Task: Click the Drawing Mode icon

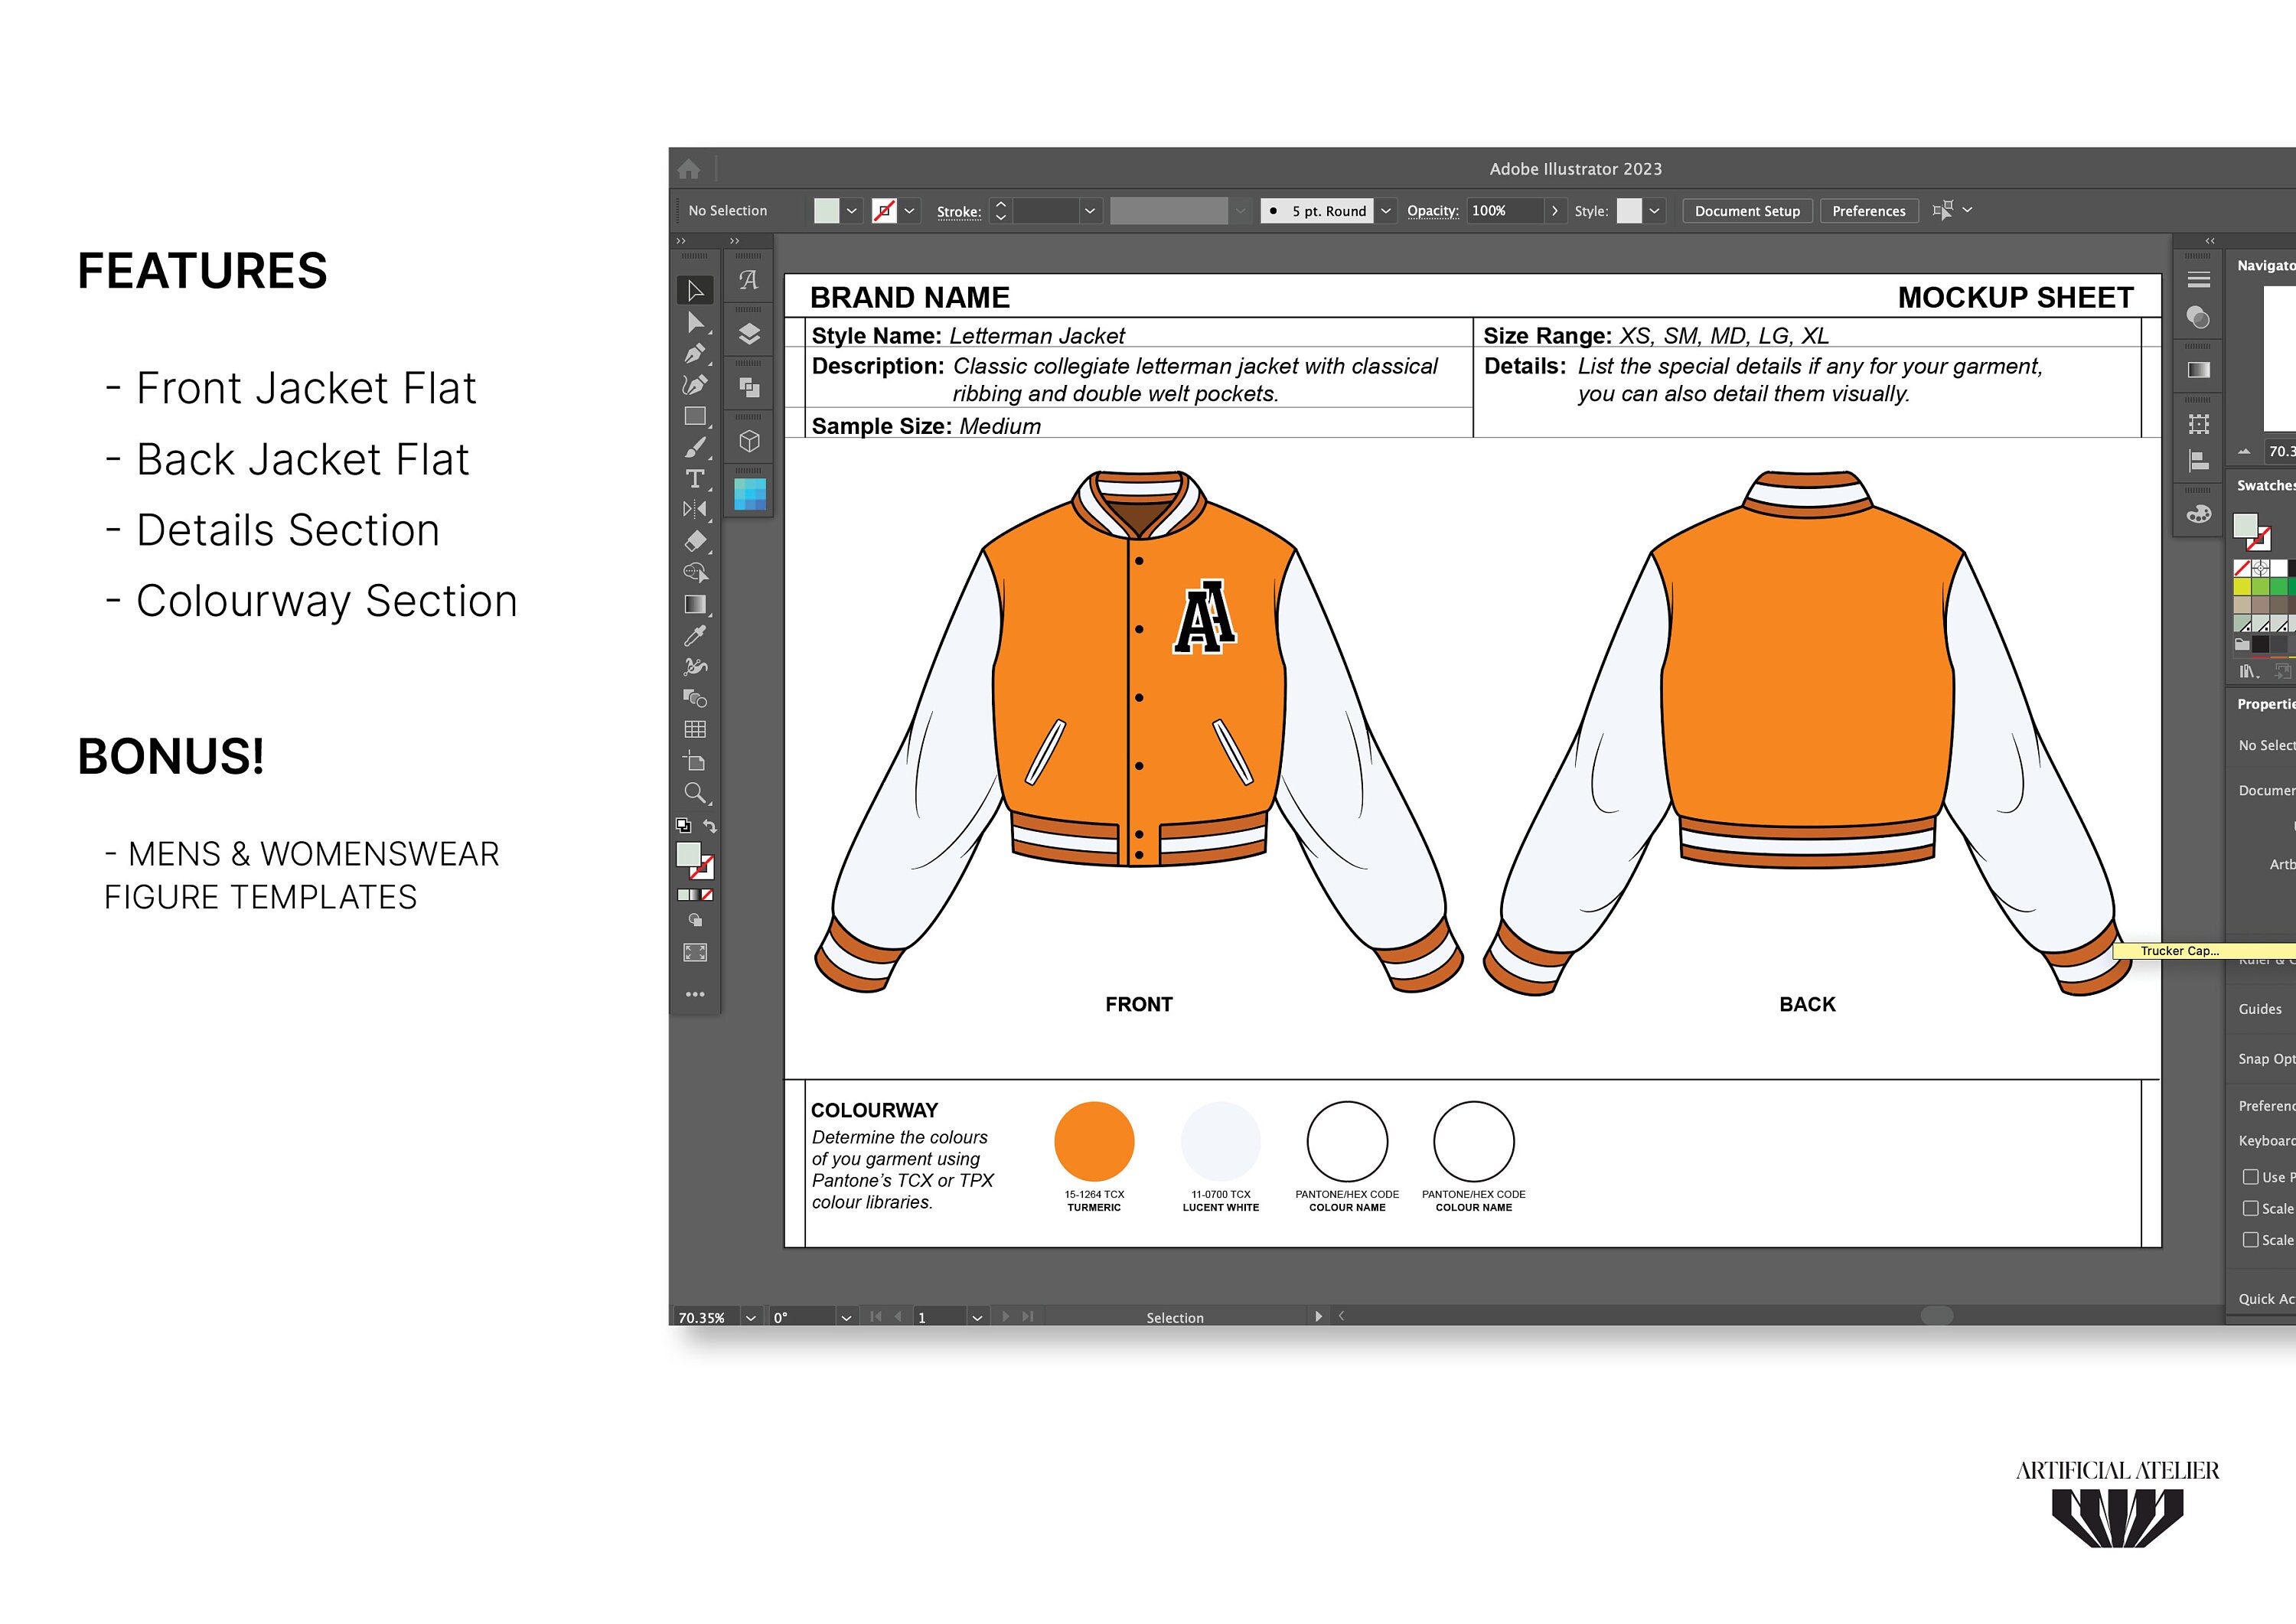Action: 695,920
